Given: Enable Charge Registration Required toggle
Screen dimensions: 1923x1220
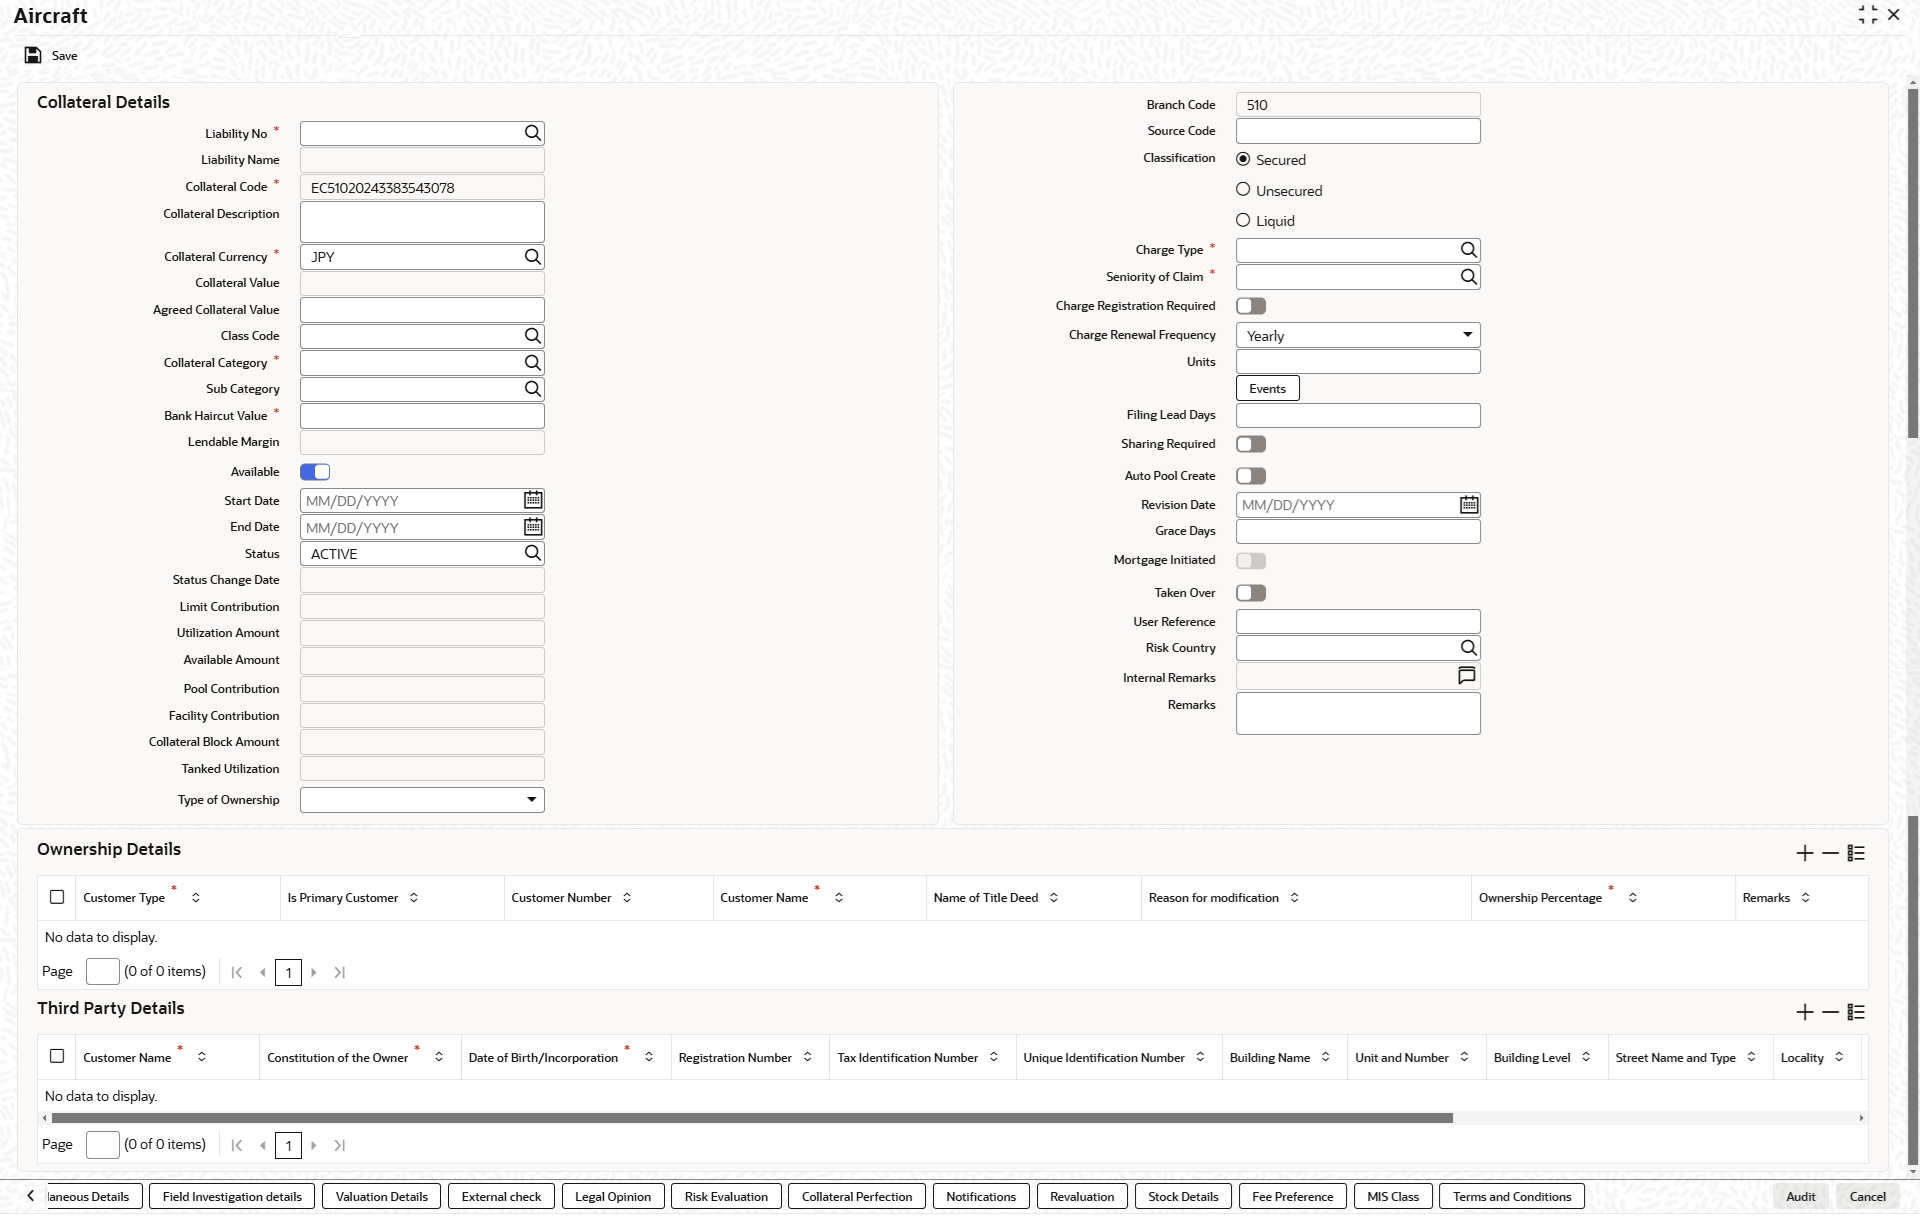Looking at the screenshot, I should [x=1251, y=307].
